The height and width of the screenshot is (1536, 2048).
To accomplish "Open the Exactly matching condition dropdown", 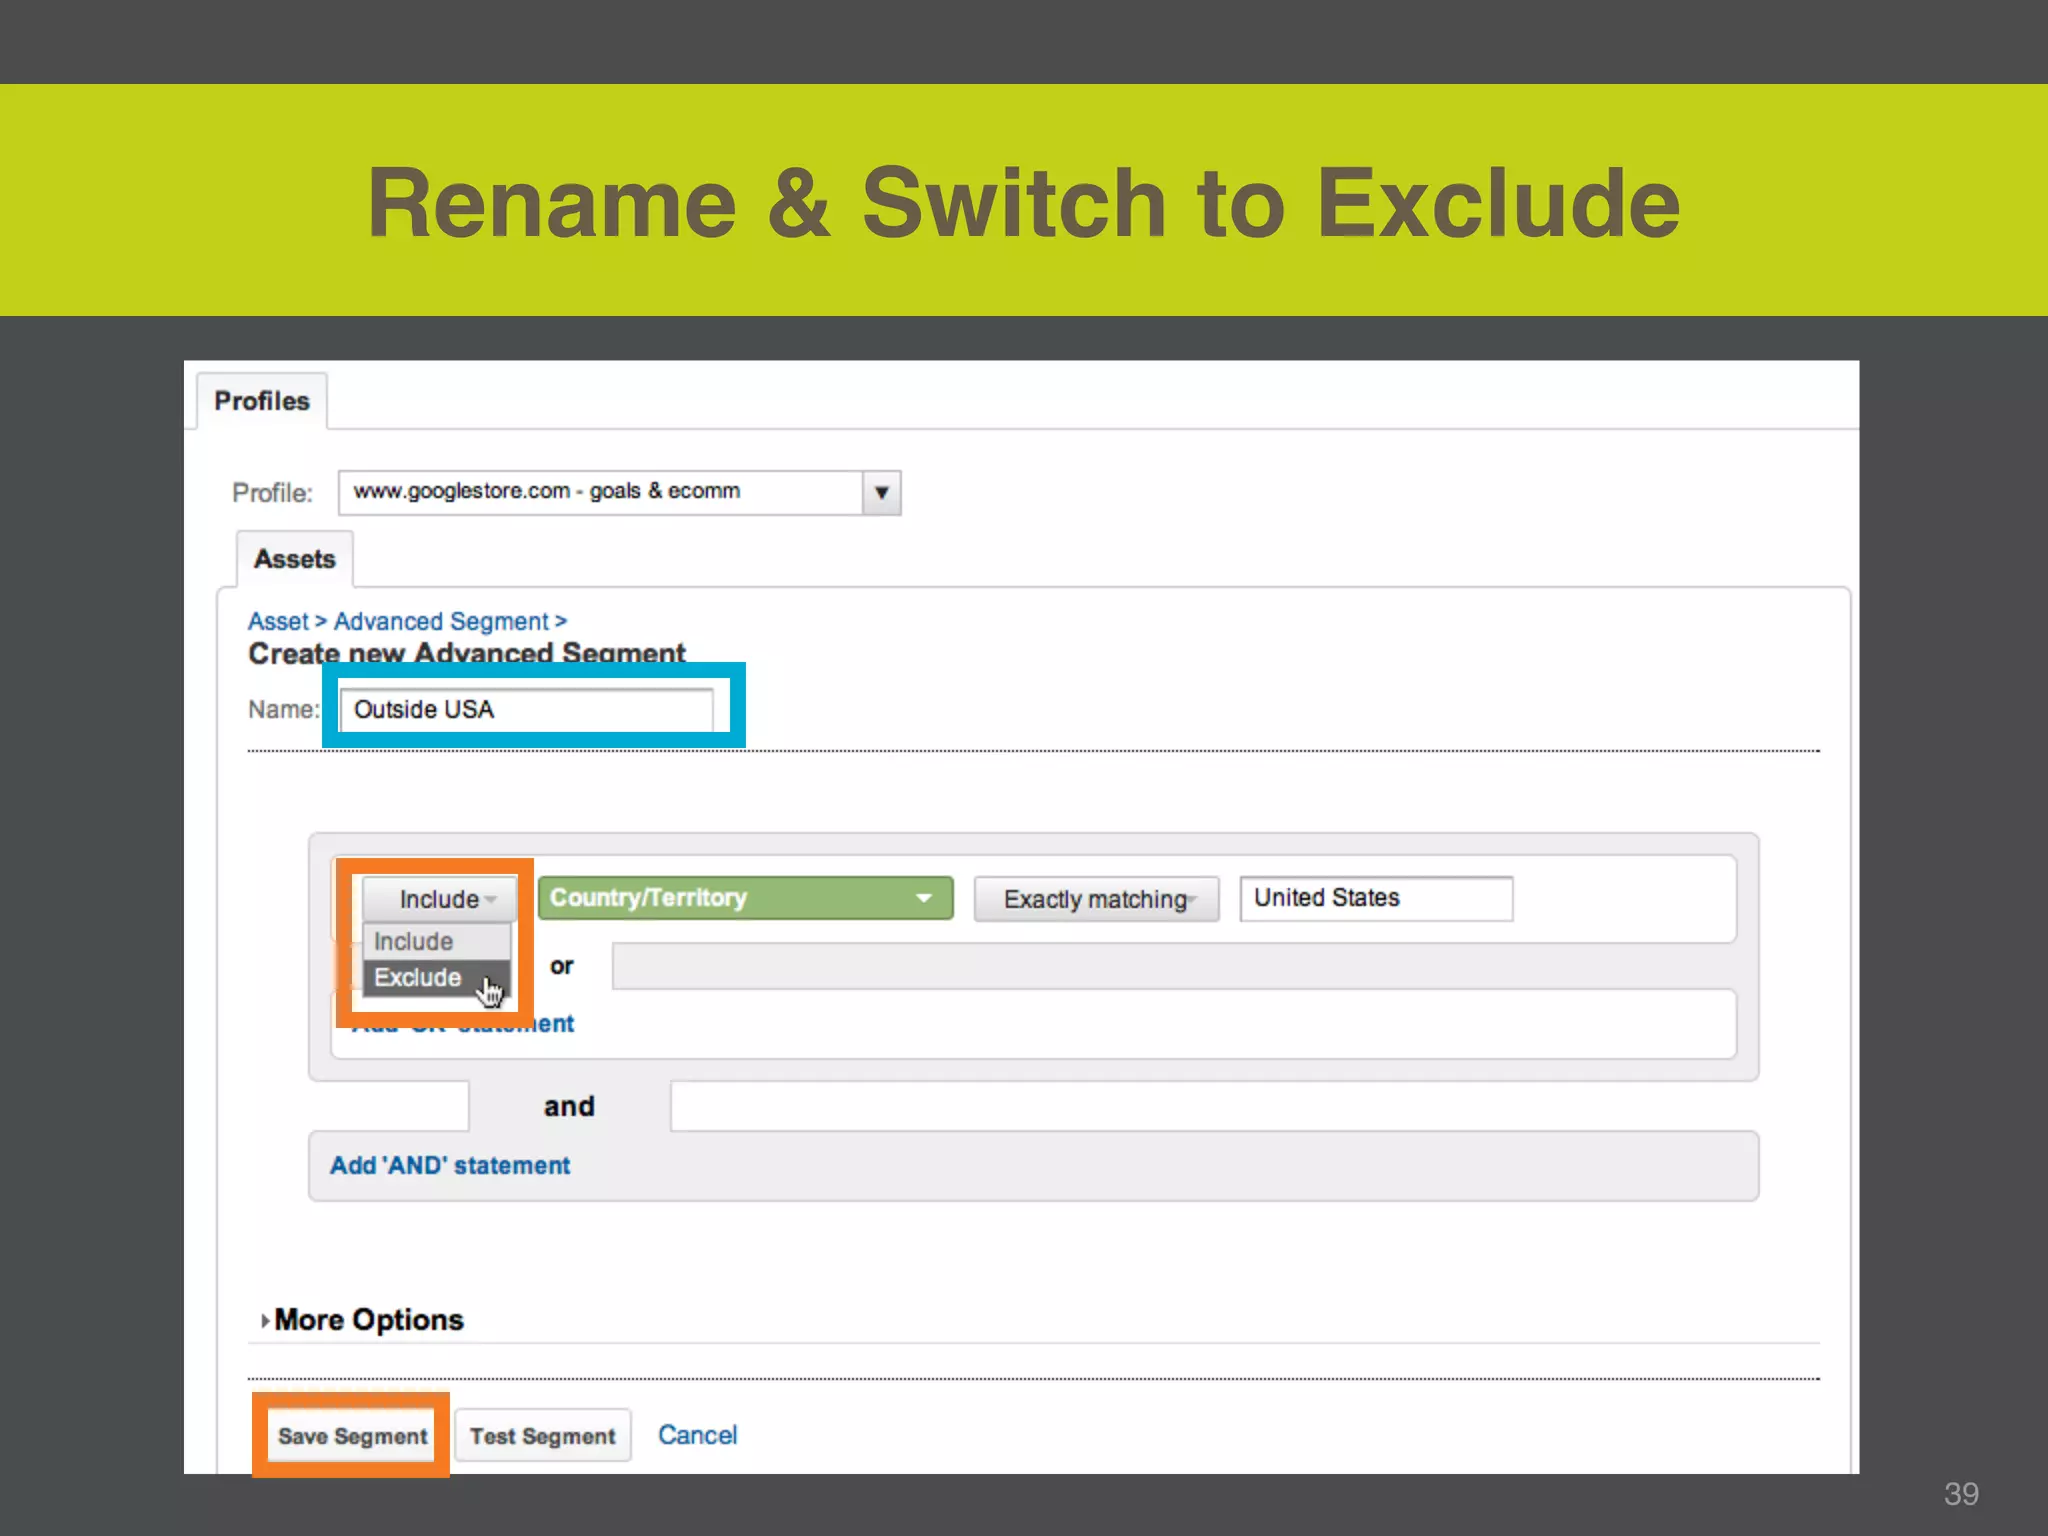I will click(x=1096, y=899).
